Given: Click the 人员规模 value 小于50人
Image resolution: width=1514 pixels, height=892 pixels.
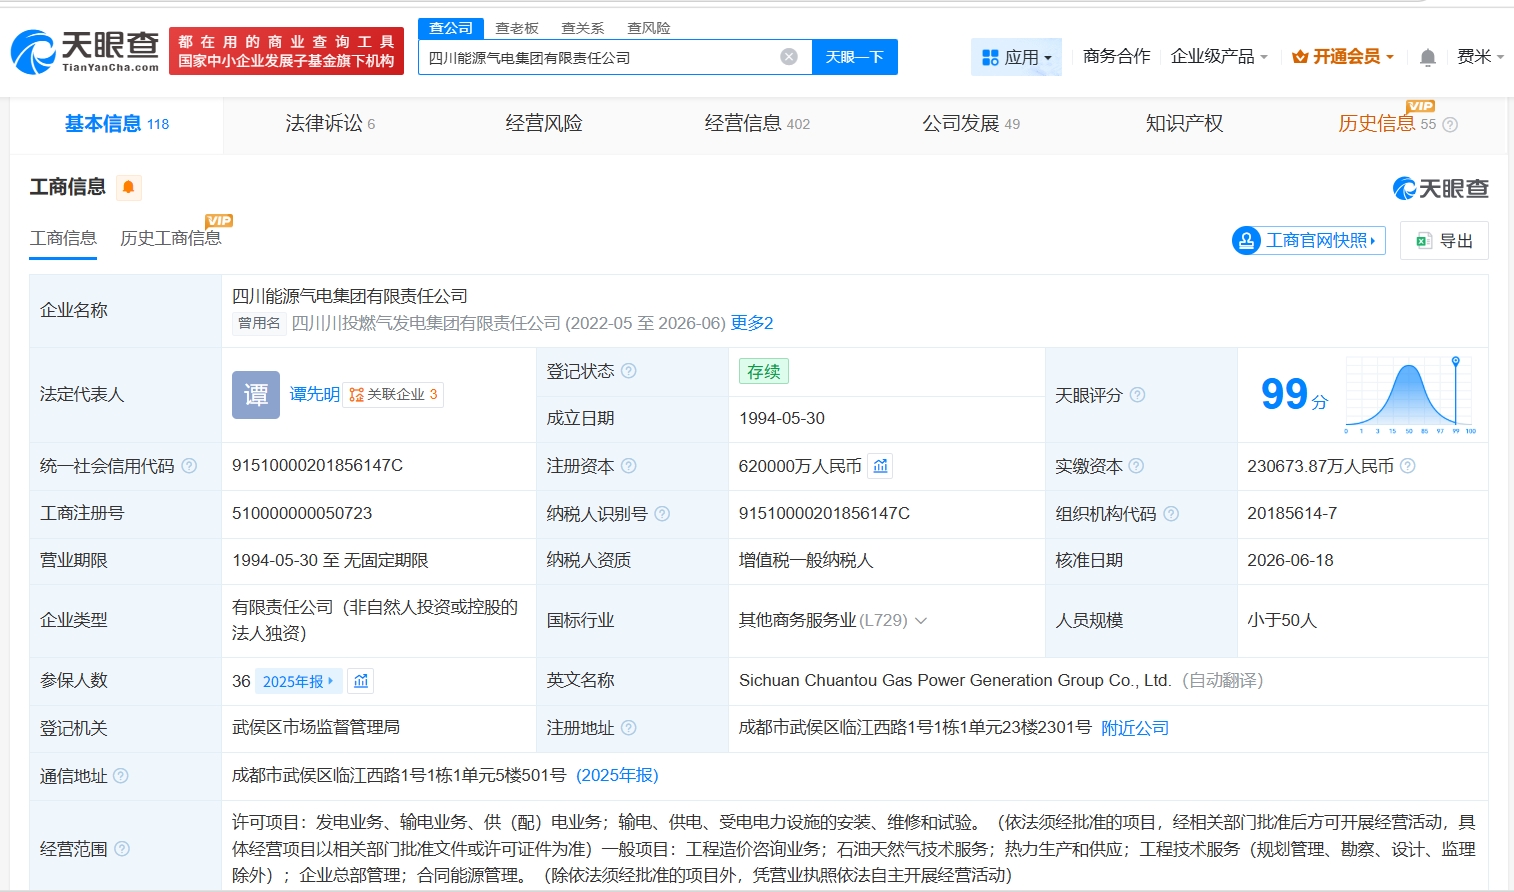Looking at the screenshot, I should coord(1282,621).
